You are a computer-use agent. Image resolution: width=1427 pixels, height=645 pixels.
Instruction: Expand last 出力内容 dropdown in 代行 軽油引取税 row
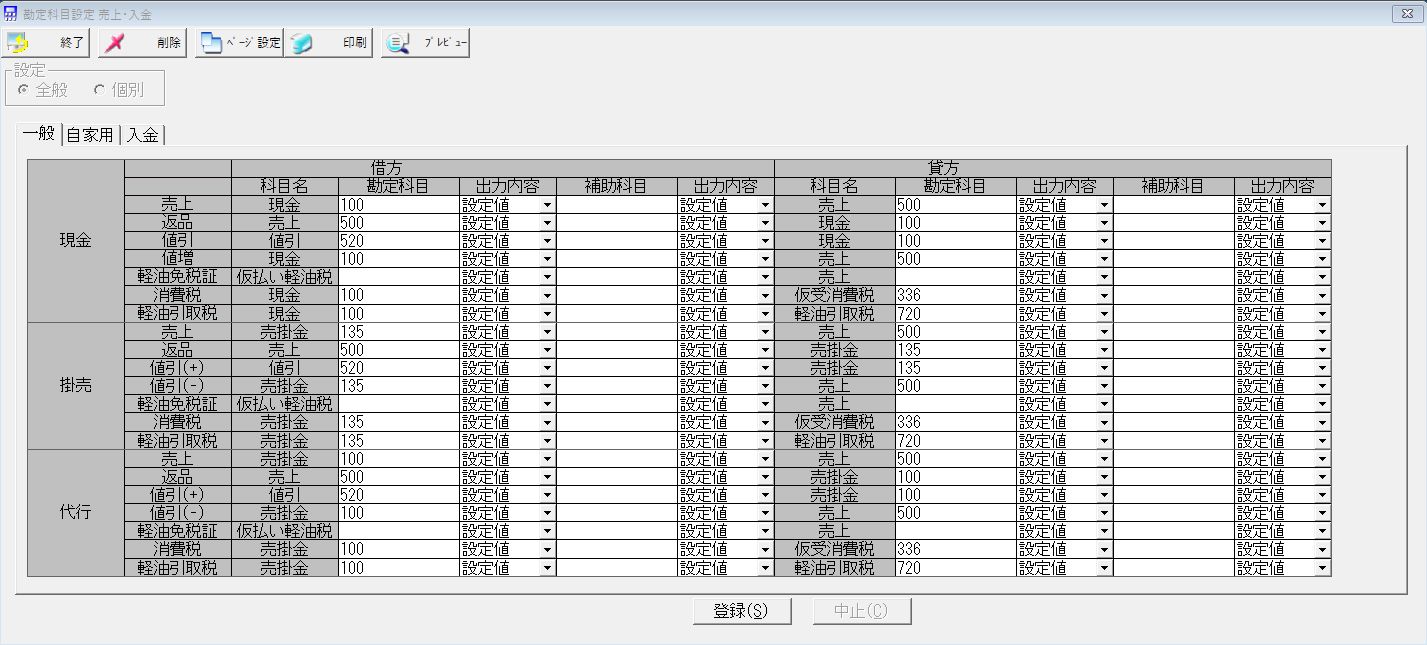click(1322, 568)
